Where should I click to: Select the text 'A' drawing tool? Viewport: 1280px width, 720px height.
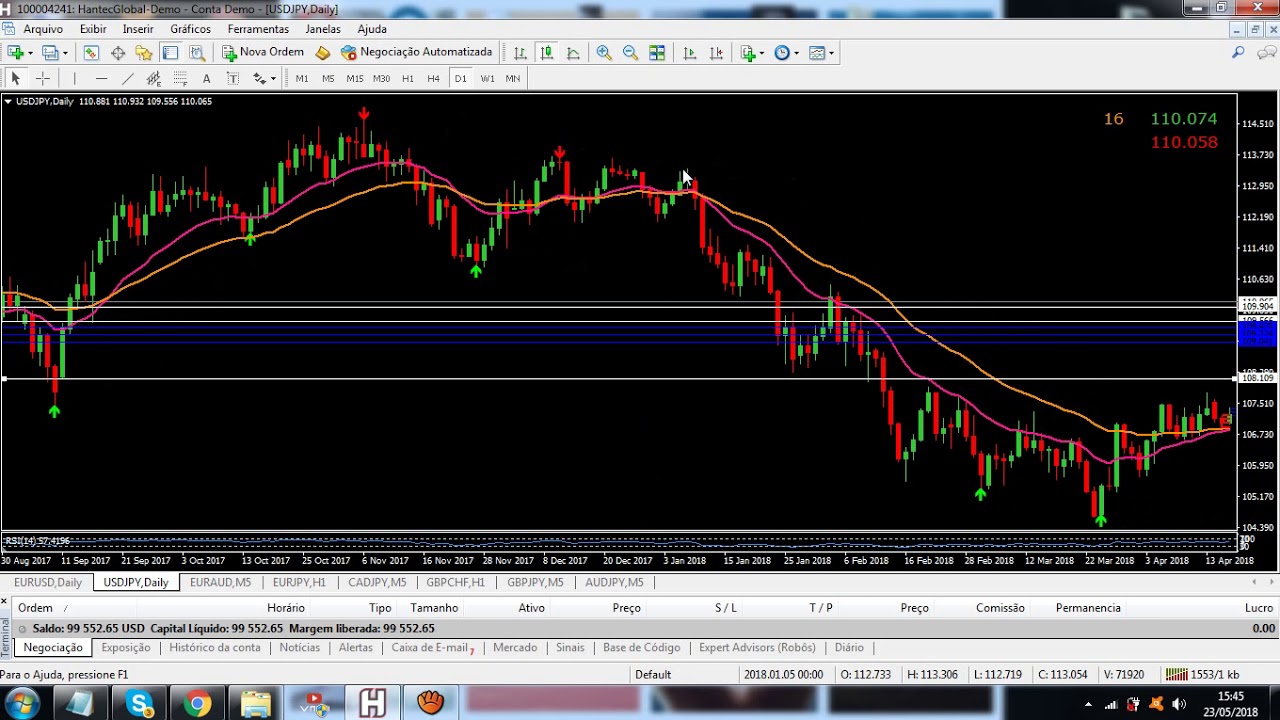206,78
